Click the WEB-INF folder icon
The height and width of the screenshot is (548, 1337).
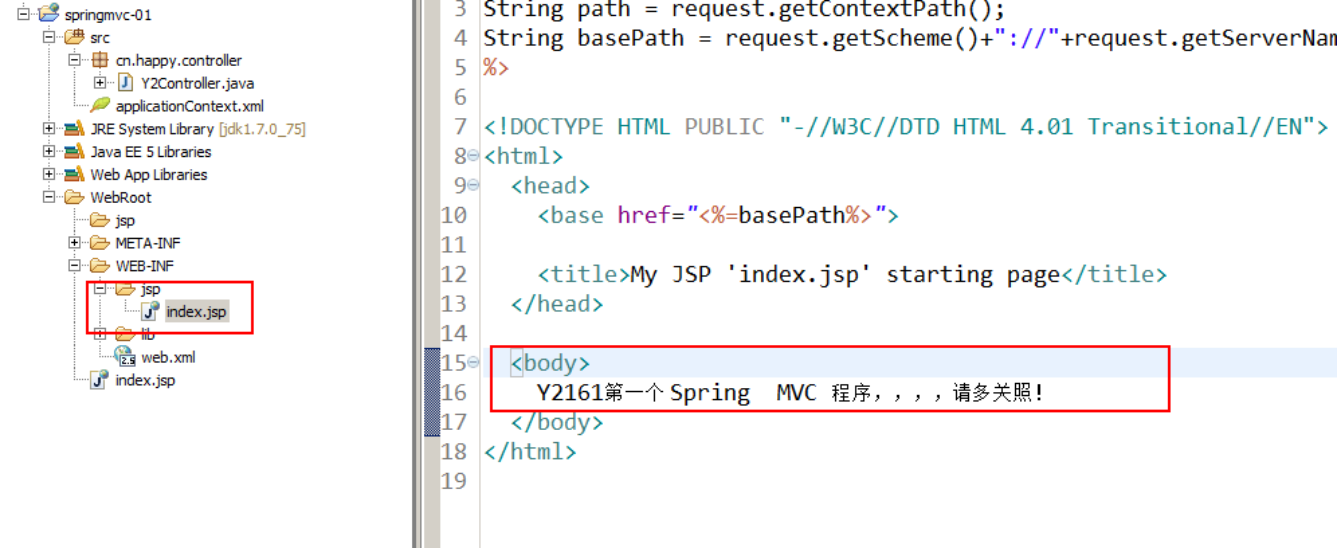tap(100, 265)
